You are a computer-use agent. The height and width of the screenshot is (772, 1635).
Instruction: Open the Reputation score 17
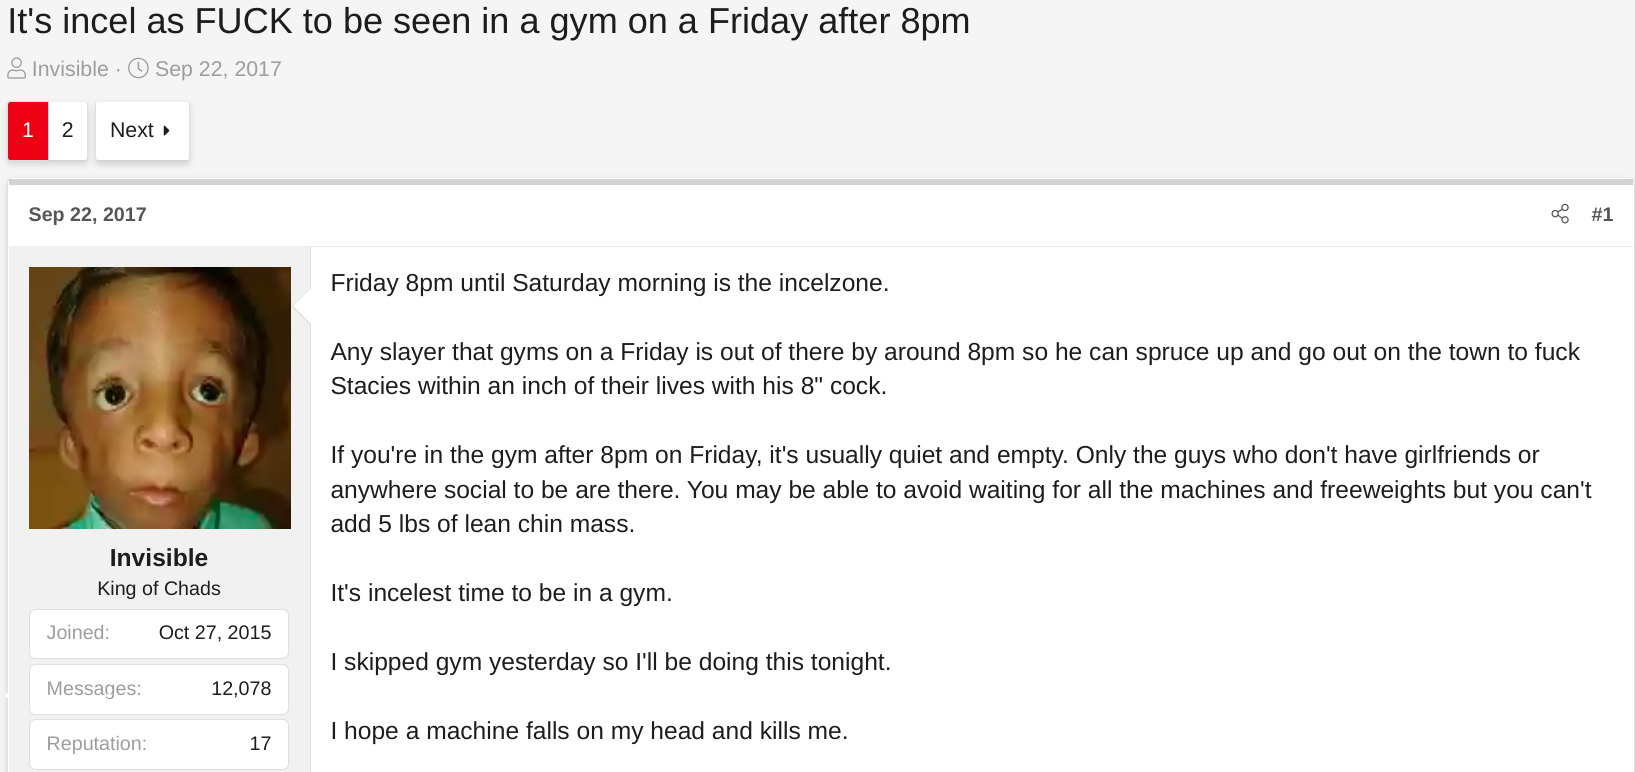[x=260, y=744]
